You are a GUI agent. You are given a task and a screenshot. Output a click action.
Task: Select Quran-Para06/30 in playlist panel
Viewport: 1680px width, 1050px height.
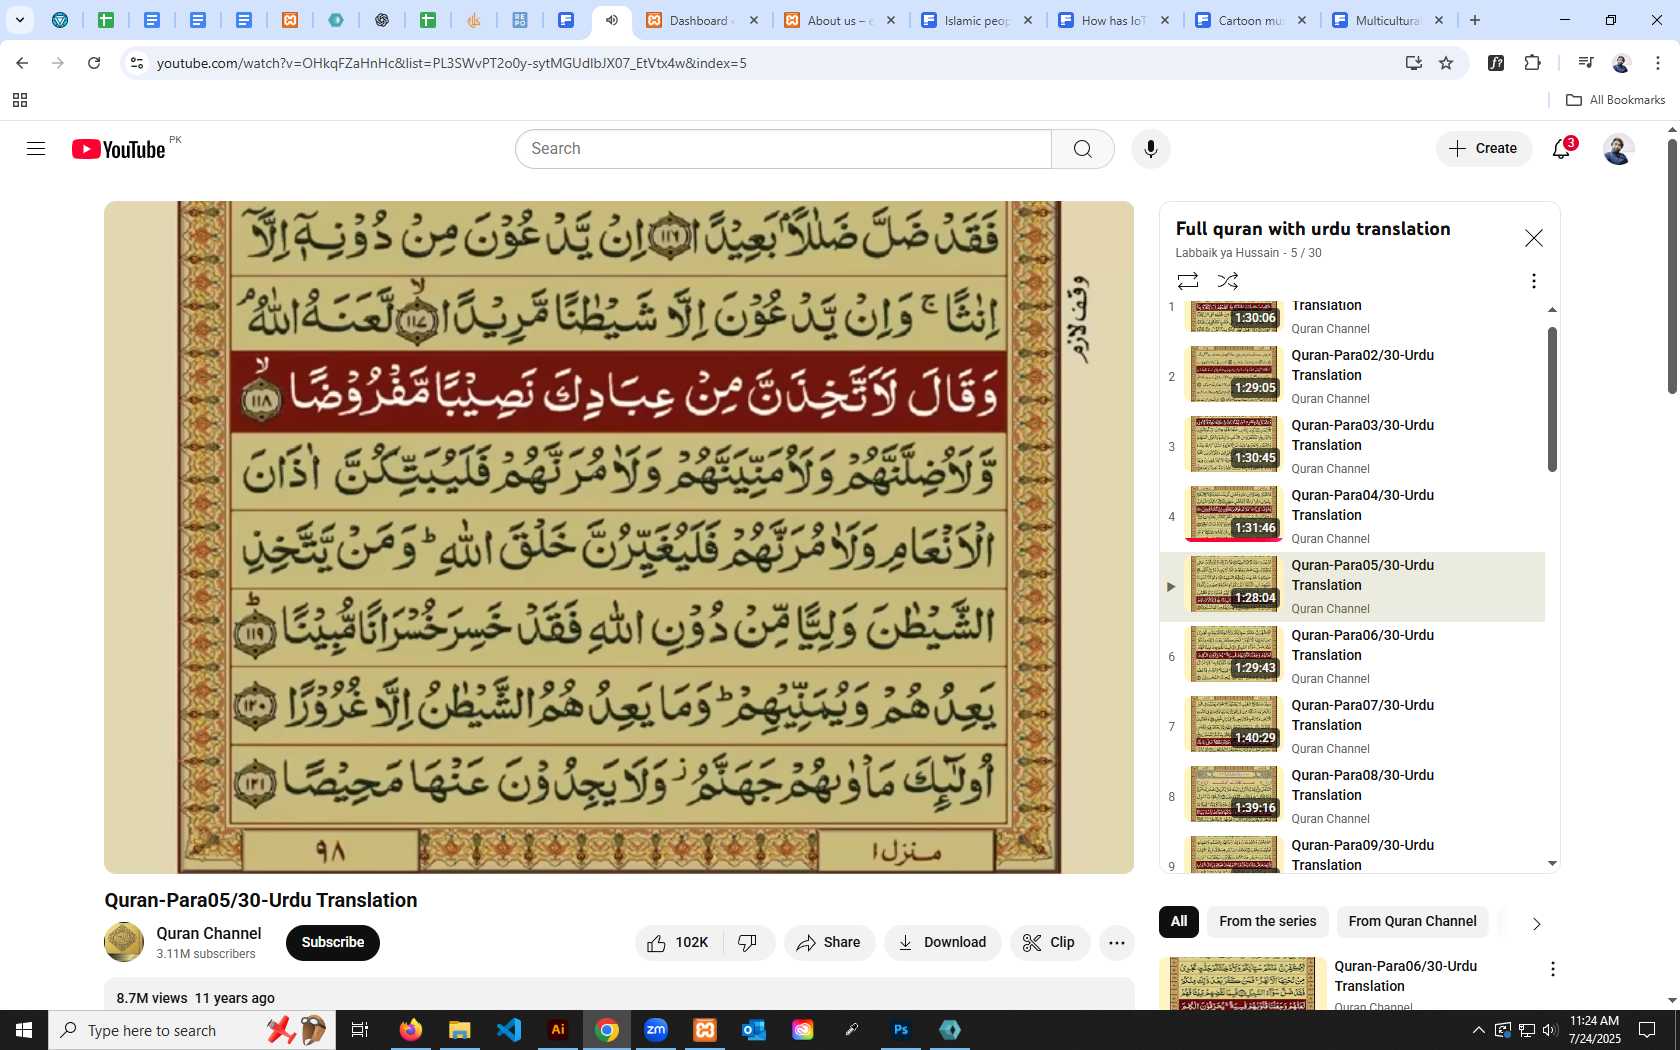coord(1352,657)
